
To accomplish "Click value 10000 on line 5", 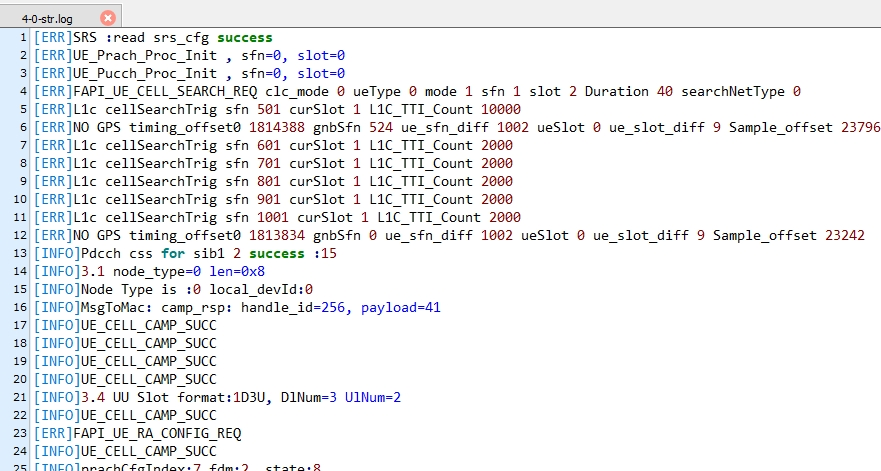I will (x=501, y=110).
